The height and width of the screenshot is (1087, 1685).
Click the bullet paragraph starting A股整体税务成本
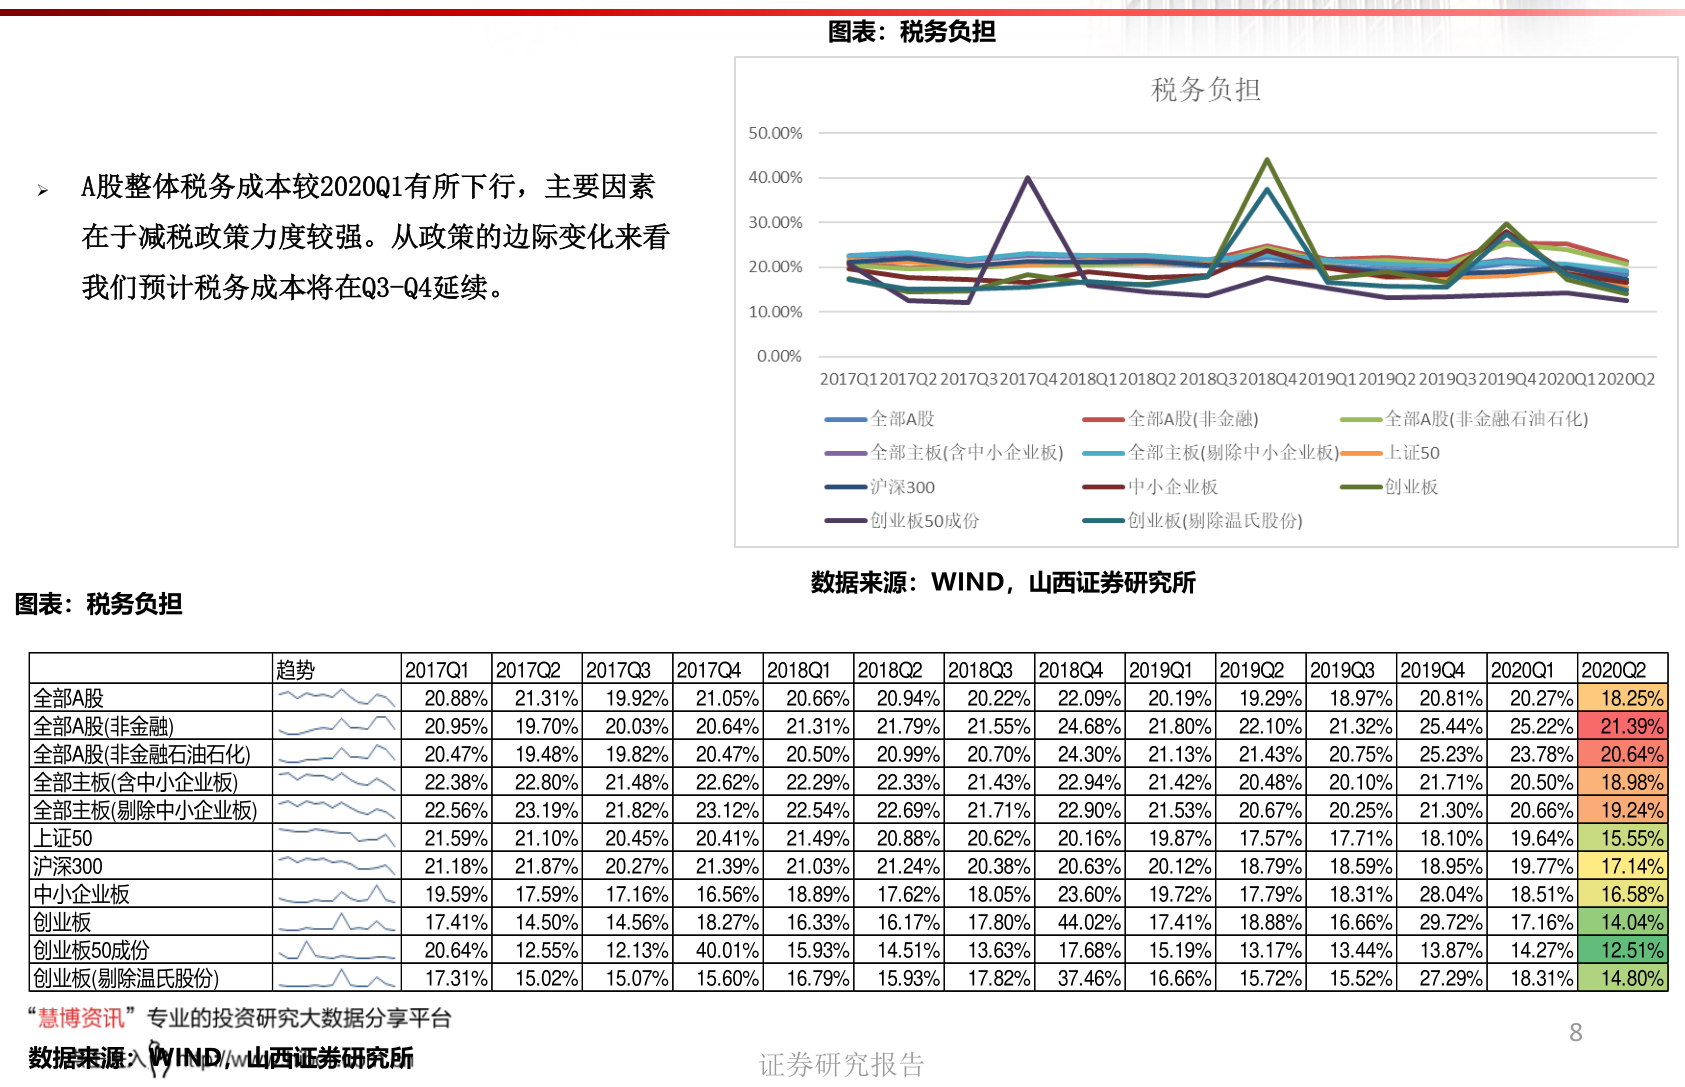(x=375, y=237)
